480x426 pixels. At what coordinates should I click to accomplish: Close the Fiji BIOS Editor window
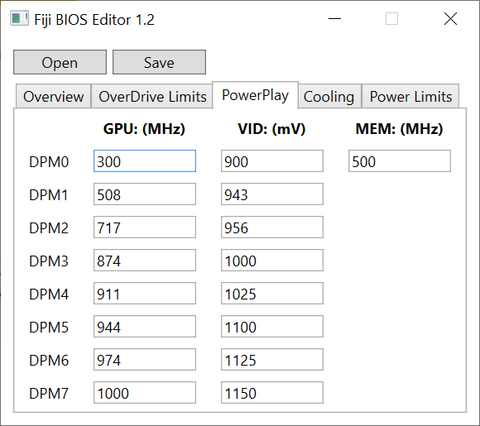coord(450,19)
